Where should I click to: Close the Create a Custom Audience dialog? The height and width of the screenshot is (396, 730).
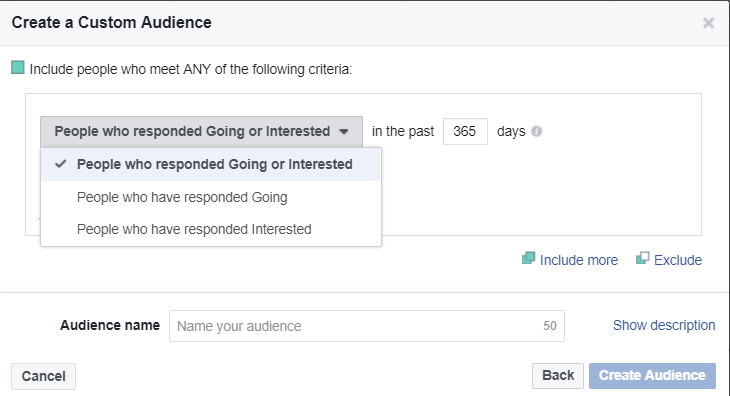708,23
